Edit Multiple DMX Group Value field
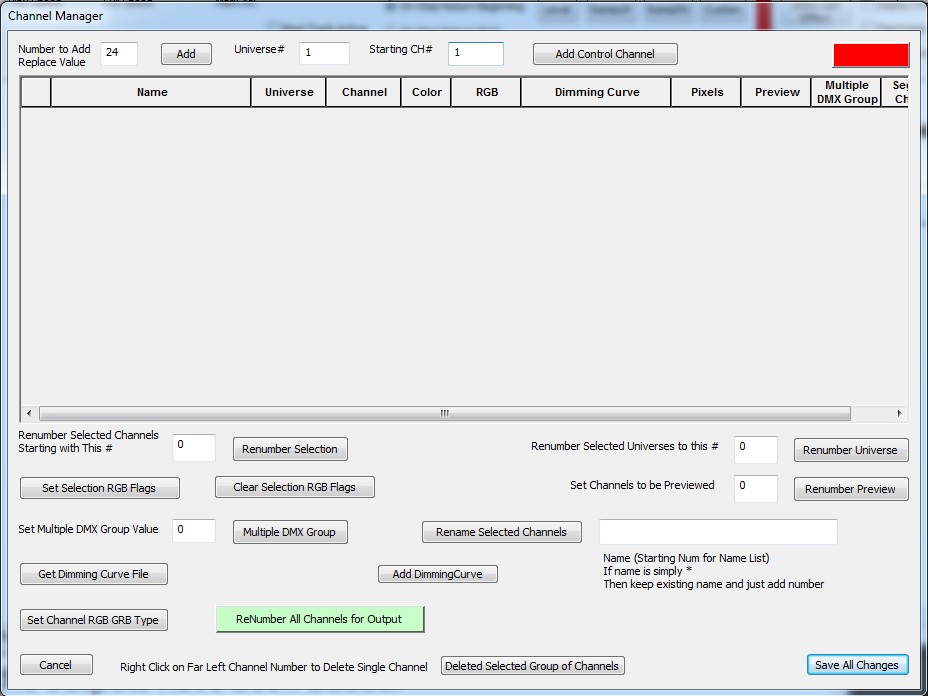The height and width of the screenshot is (696, 928). (194, 531)
